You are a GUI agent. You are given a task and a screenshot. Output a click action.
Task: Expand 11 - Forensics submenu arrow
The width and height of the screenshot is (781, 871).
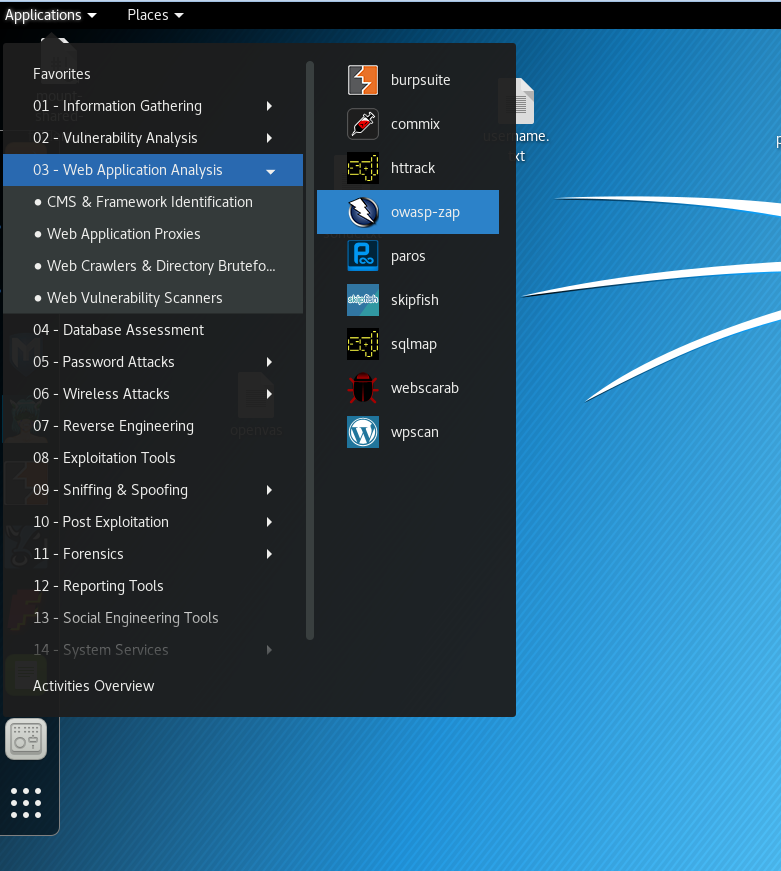[269, 554]
